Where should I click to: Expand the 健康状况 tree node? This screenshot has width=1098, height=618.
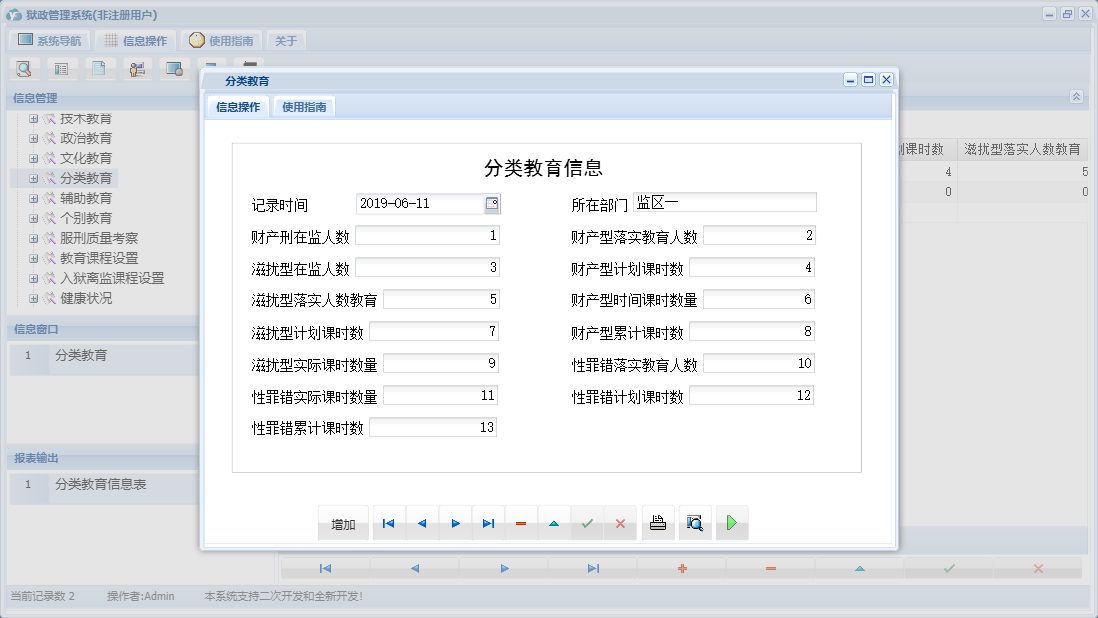(x=33, y=299)
